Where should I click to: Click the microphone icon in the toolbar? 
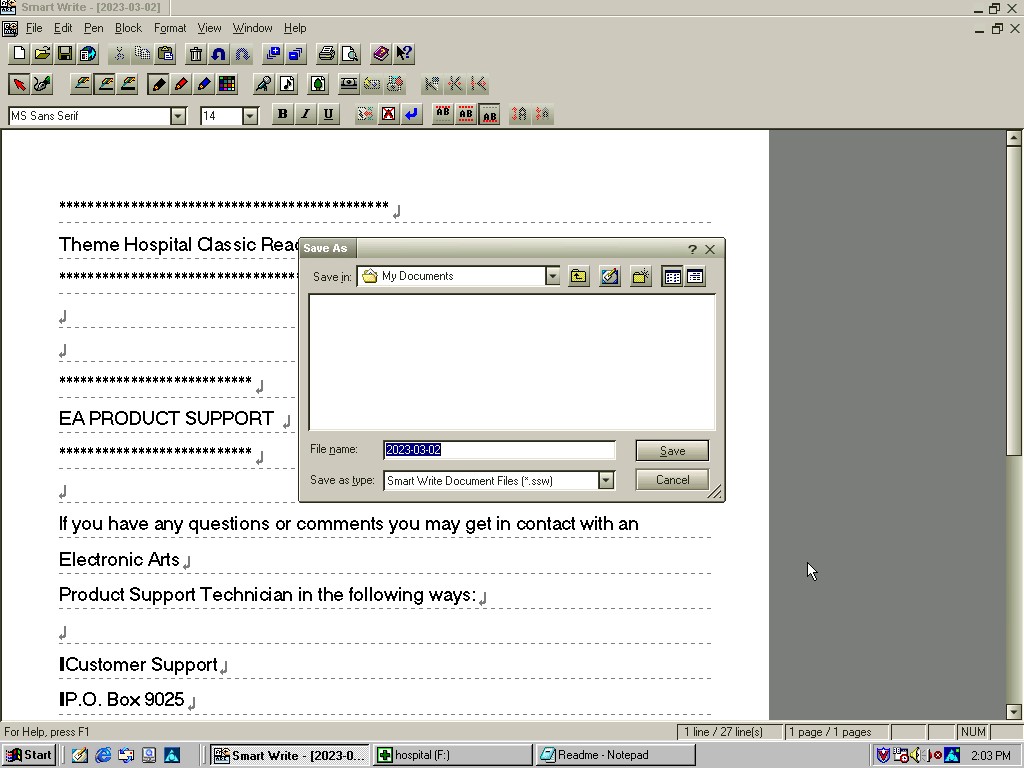[x=263, y=85]
